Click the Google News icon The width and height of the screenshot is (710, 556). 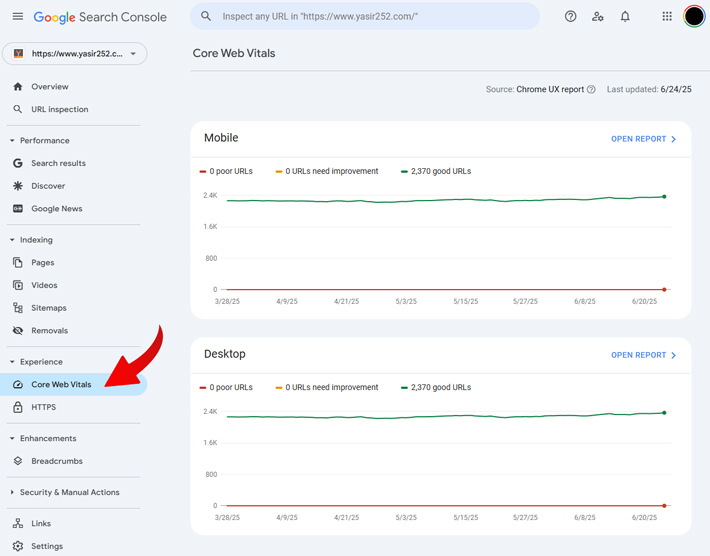[x=18, y=208]
